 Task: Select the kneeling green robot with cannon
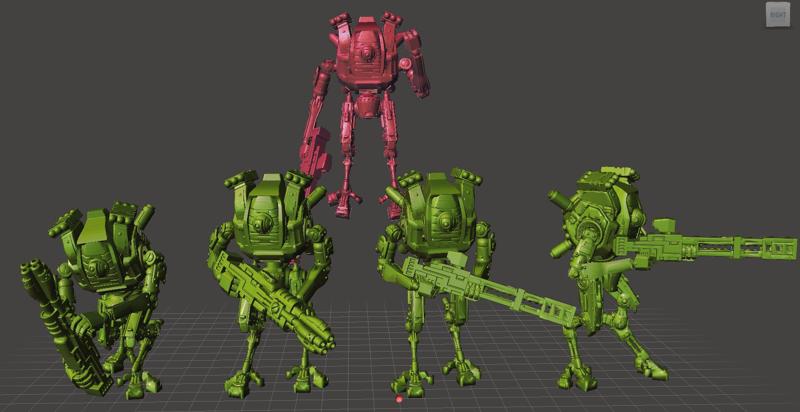pos(94,301)
